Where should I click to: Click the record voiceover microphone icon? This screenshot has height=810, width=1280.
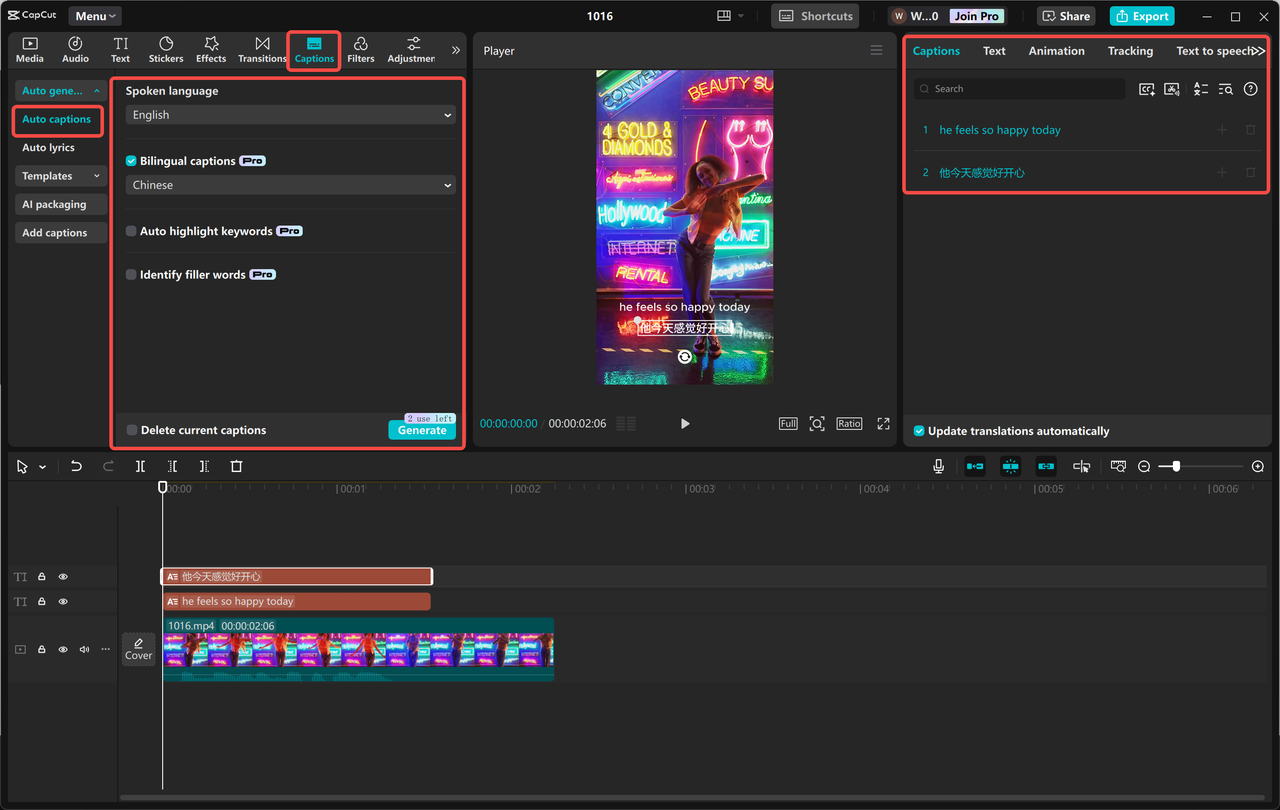pos(938,465)
